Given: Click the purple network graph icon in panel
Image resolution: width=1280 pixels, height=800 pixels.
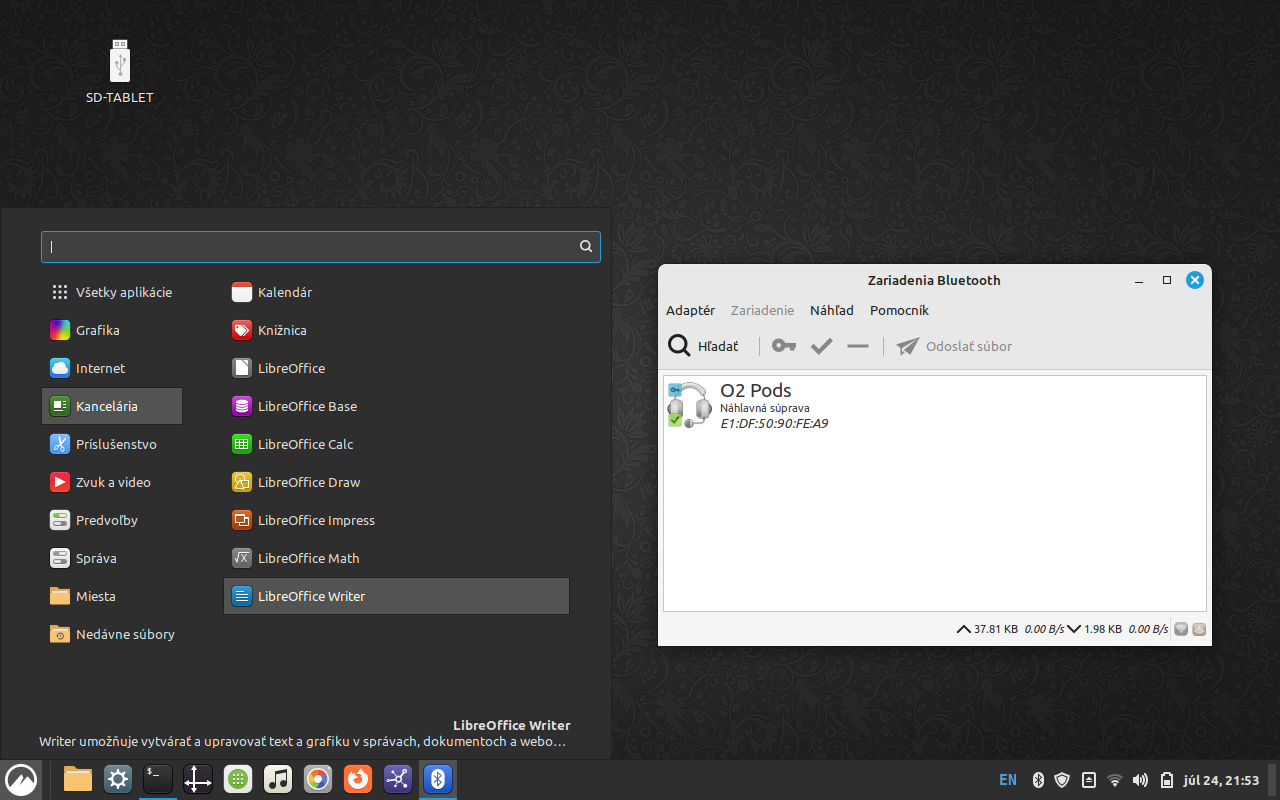Looking at the screenshot, I should pos(398,779).
